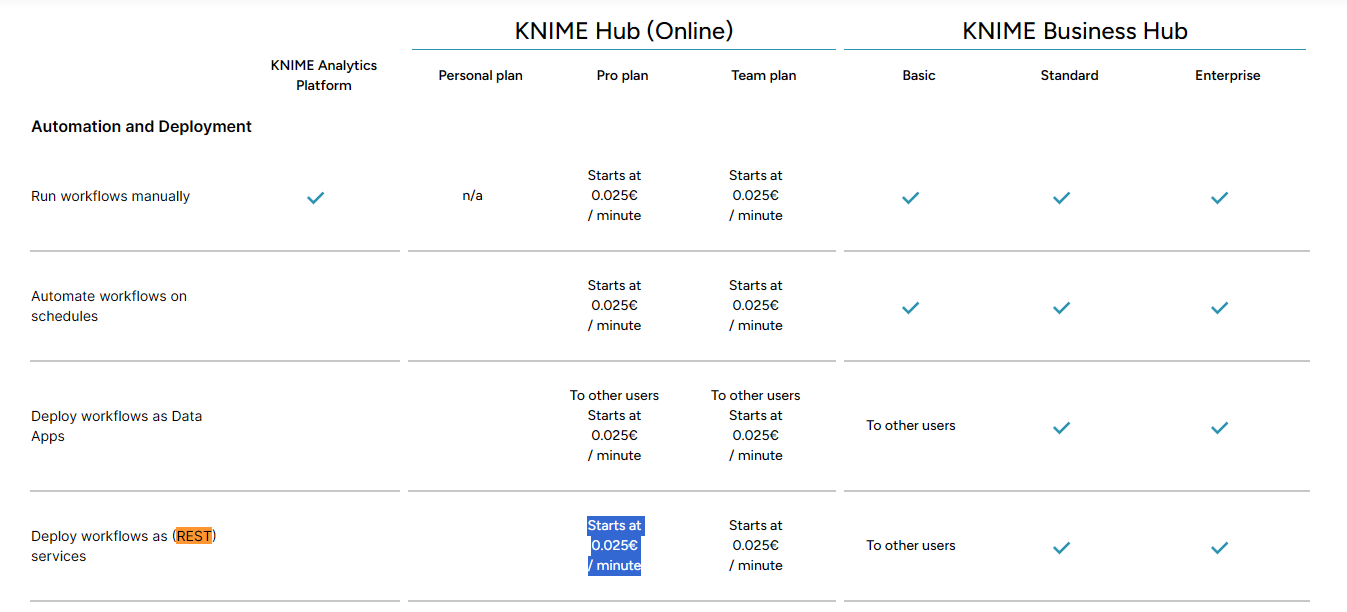Click the blue selected Pro plan price text
Screen dimensions: 1347x612
pyautogui.click(x=614, y=545)
